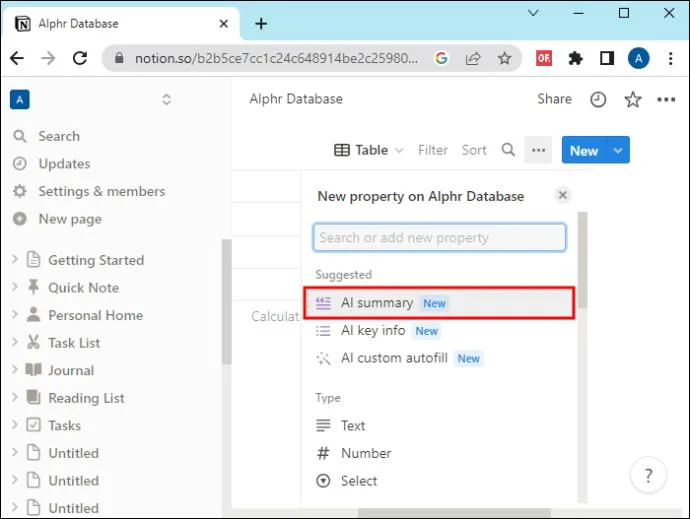
Task: Create a New page from the sidebar
Action: pyautogui.click(x=70, y=219)
